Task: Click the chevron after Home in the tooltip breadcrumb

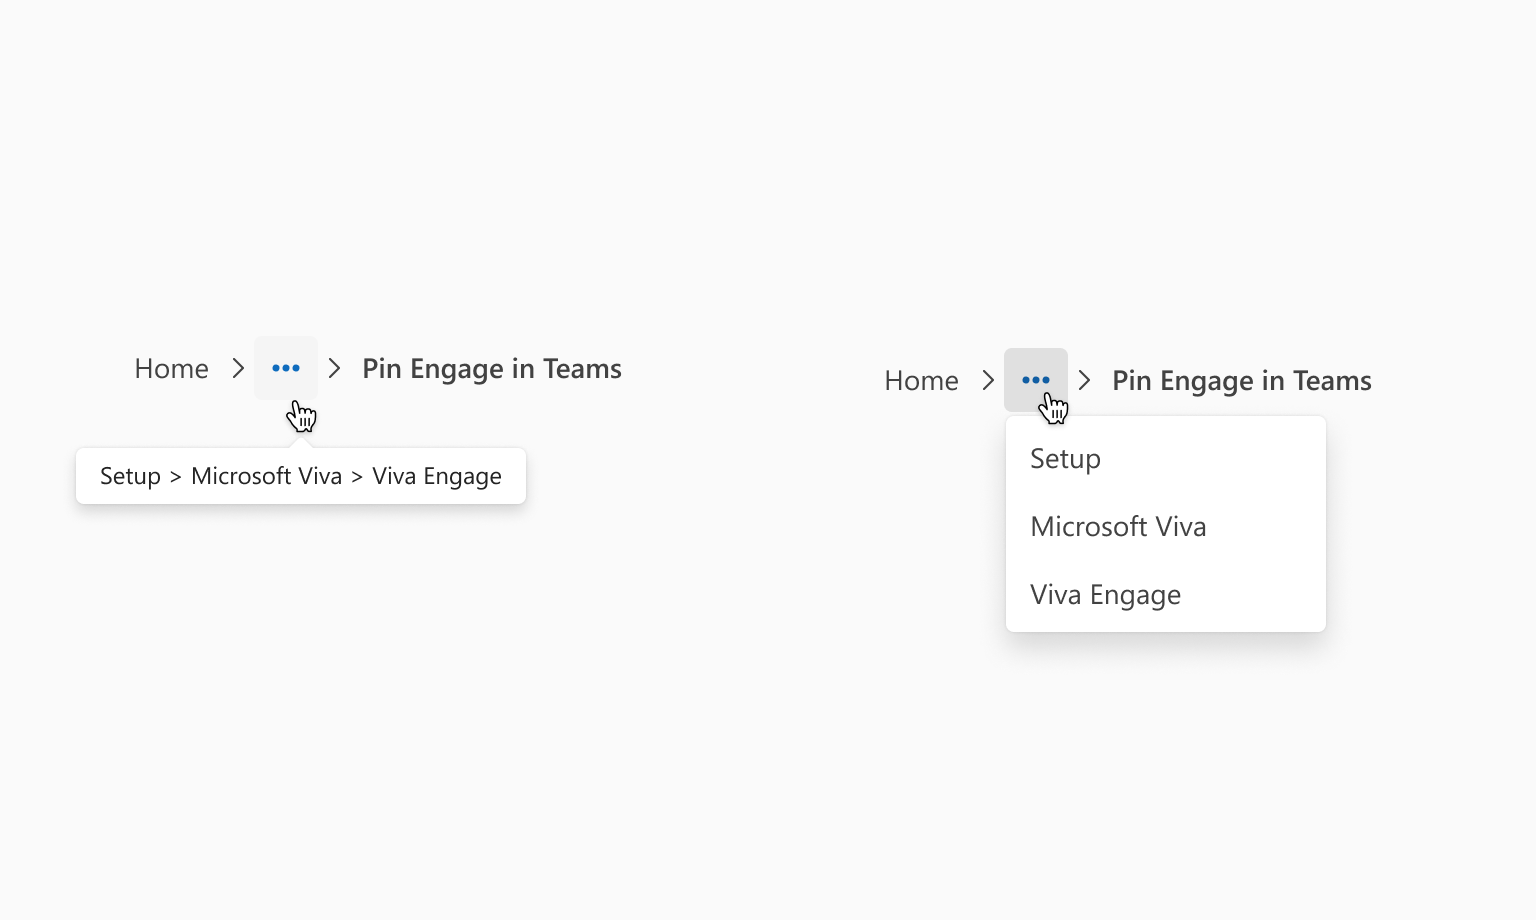Action: pyautogui.click(x=238, y=368)
